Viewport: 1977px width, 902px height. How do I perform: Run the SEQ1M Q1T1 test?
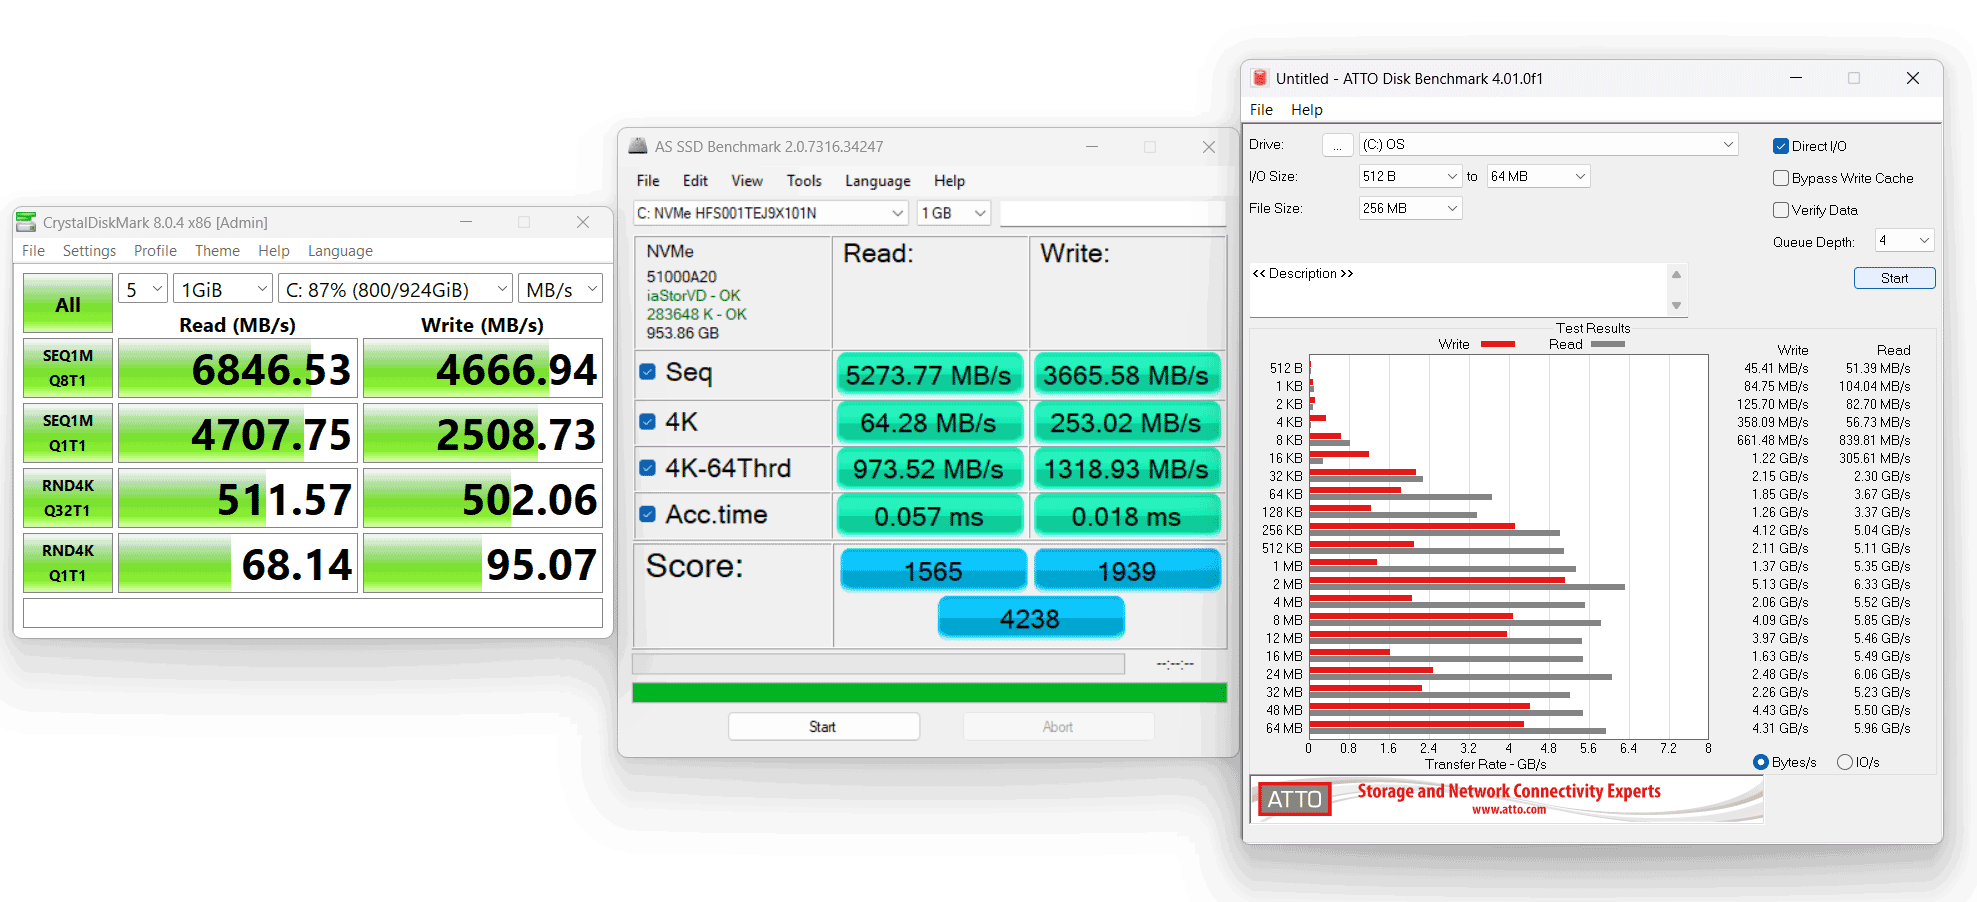(x=68, y=433)
